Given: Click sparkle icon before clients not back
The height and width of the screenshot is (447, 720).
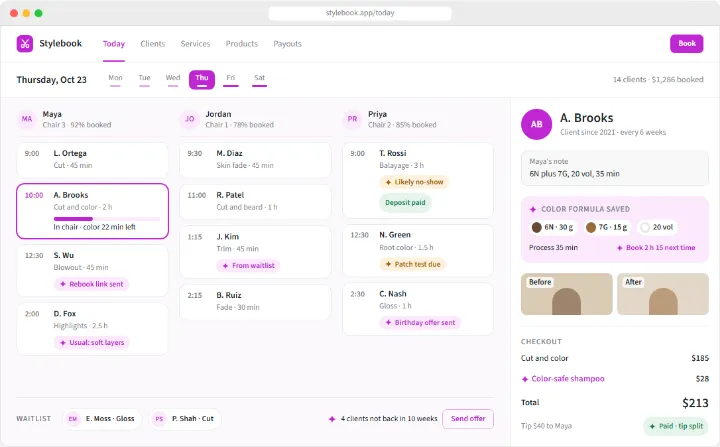Looking at the screenshot, I should (332, 419).
